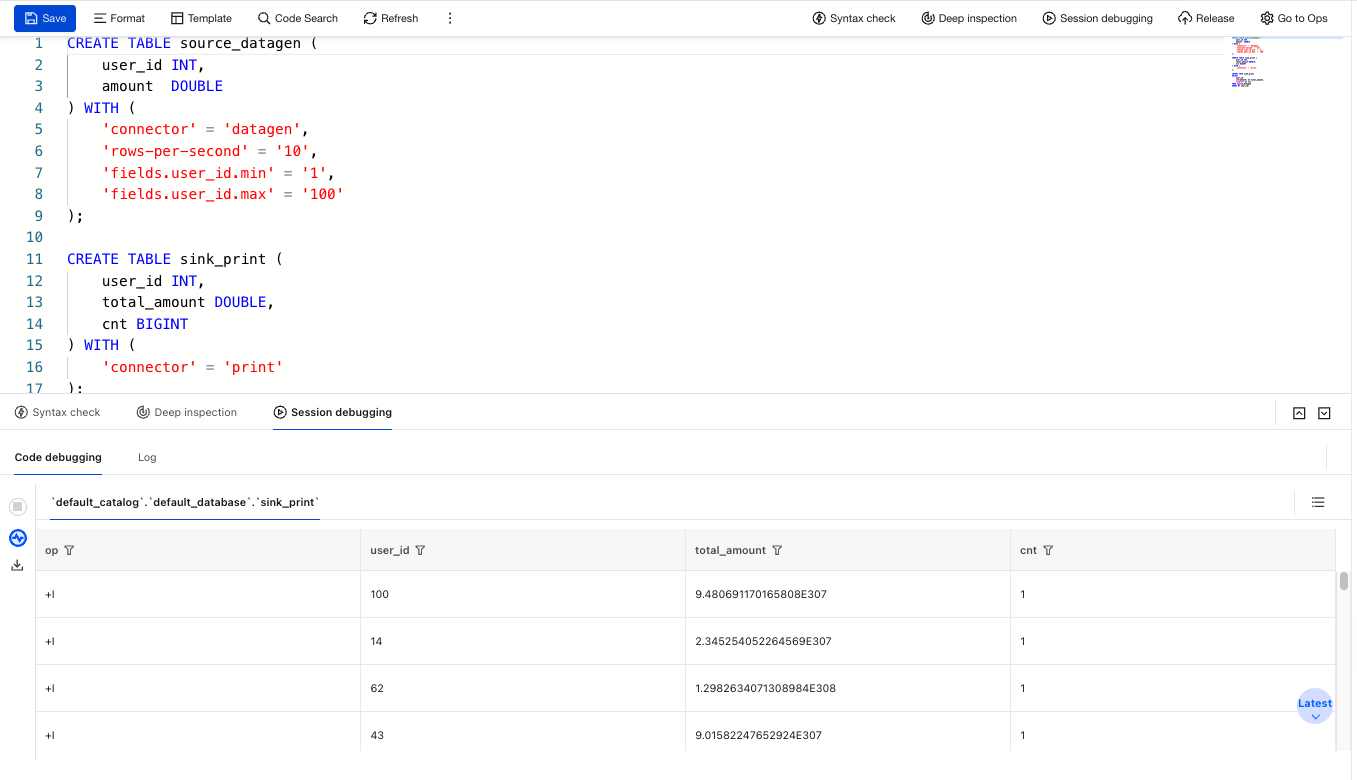
Task: Click the 'rows-per-second' code line
Action: click(x=209, y=151)
